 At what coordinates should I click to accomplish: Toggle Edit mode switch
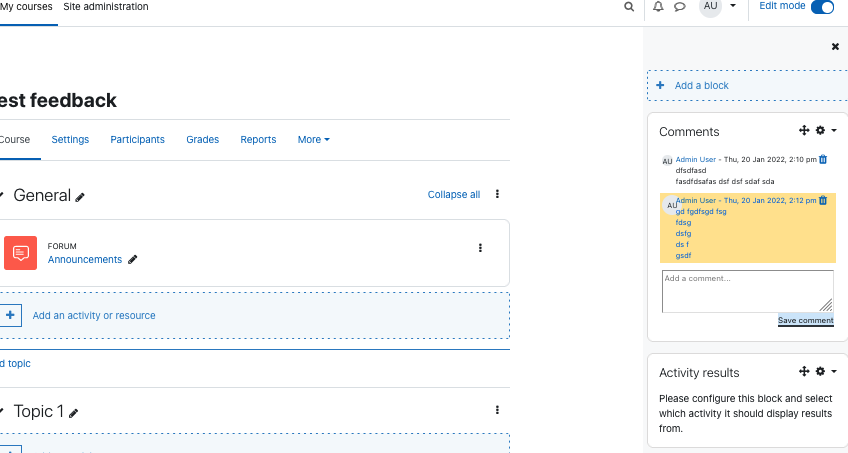tap(823, 7)
